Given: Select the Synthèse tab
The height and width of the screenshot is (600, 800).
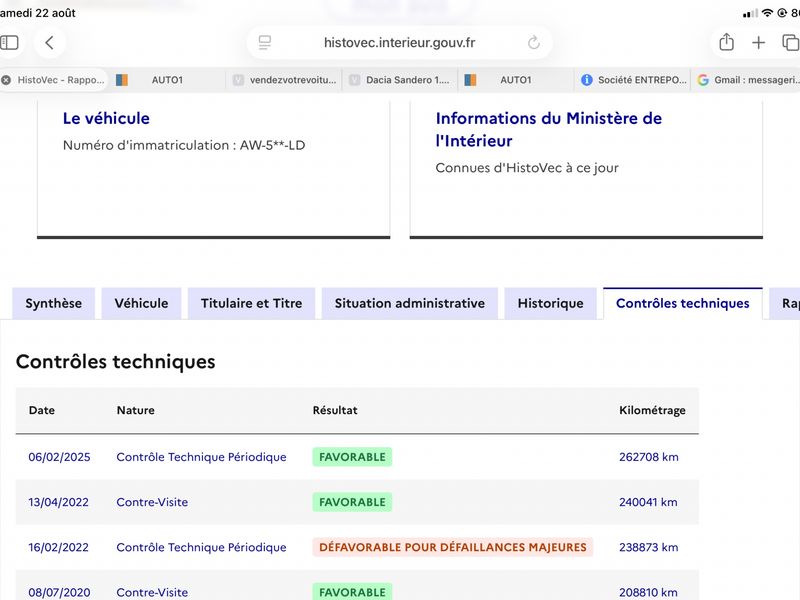Looking at the screenshot, I should point(54,304).
